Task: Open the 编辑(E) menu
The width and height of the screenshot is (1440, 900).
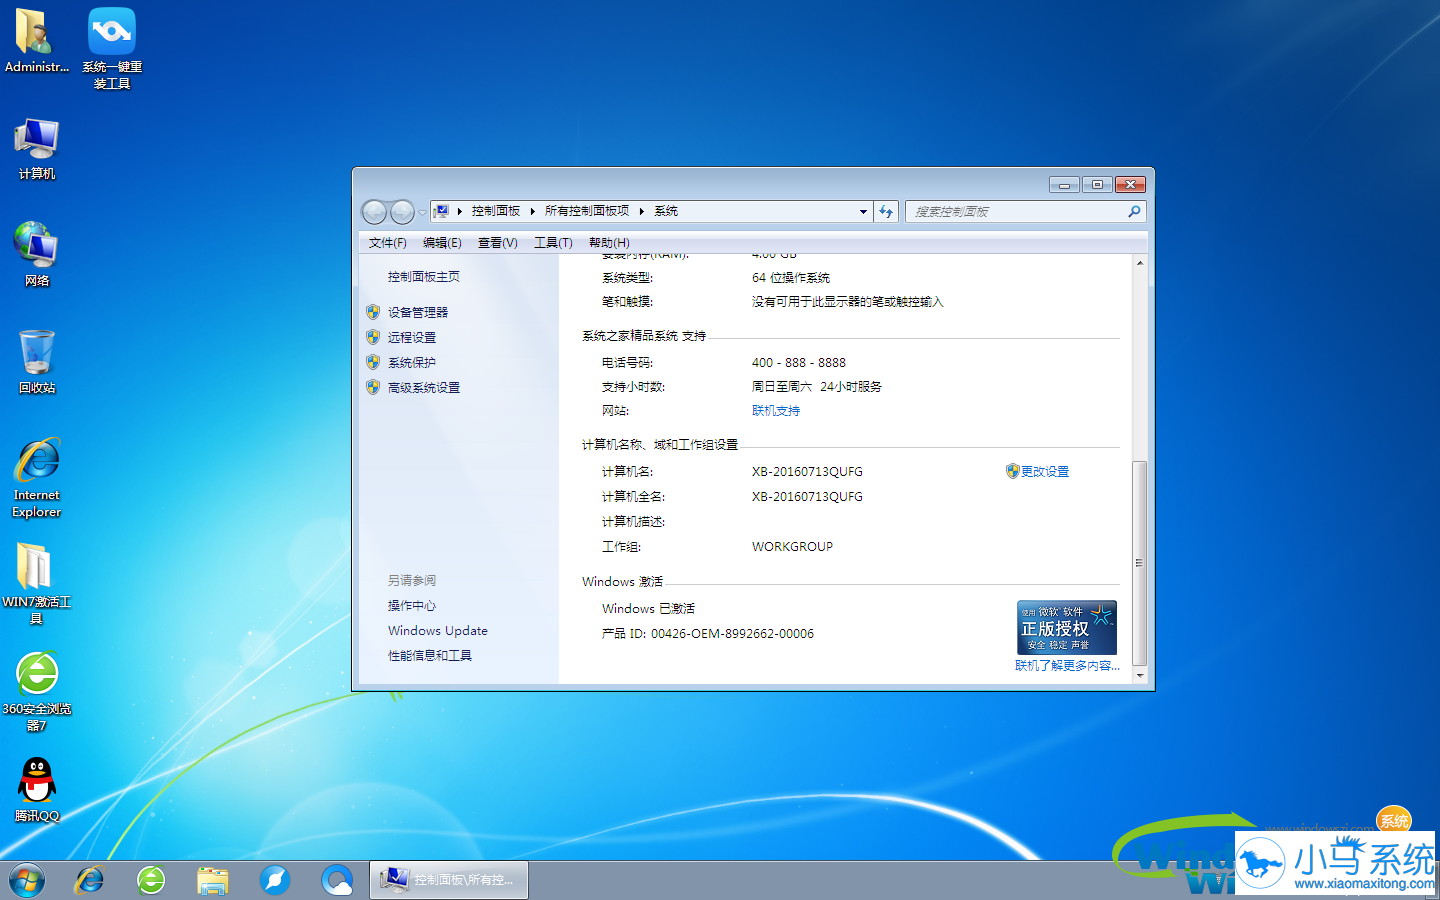Action: coord(442,243)
